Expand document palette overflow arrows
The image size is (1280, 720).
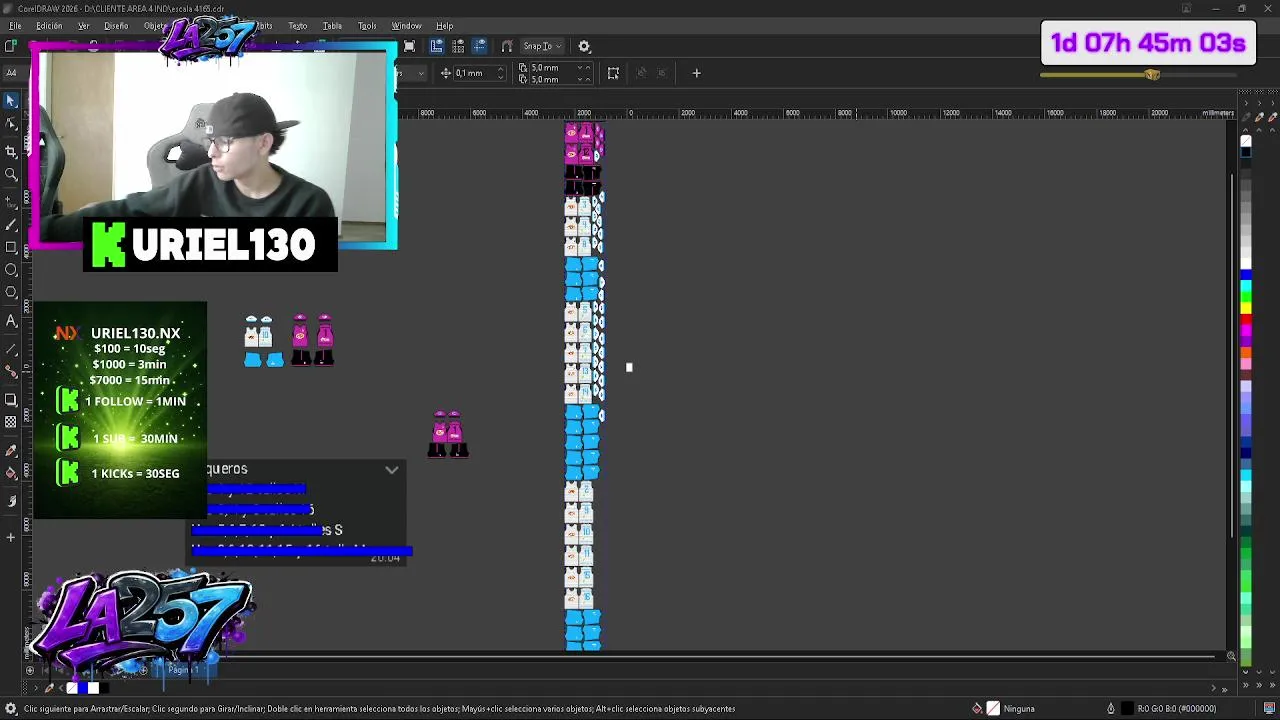point(1224,689)
